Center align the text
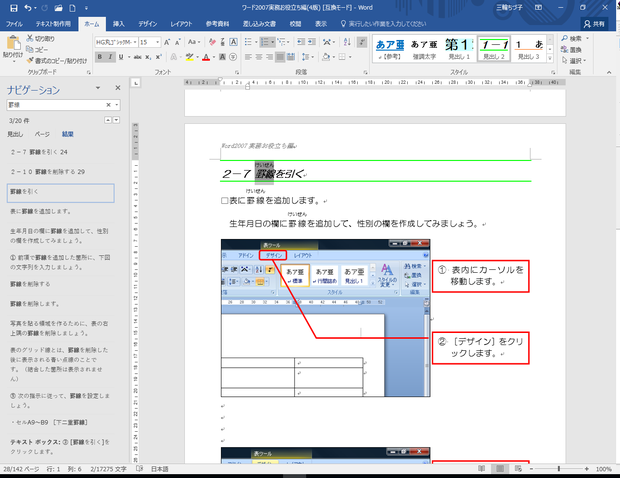Viewport: 620px width, 478px height. pyautogui.click(x=259, y=57)
